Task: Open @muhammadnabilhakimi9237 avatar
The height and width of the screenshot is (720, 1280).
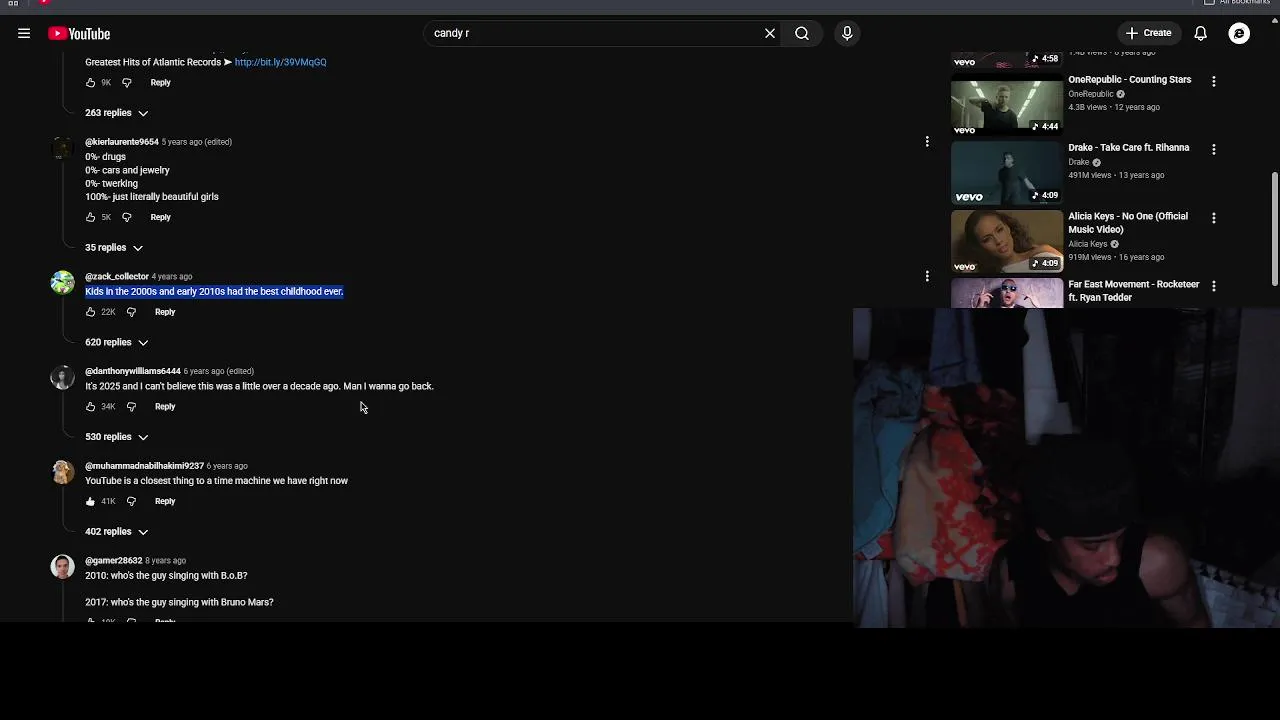Action: click(x=63, y=472)
